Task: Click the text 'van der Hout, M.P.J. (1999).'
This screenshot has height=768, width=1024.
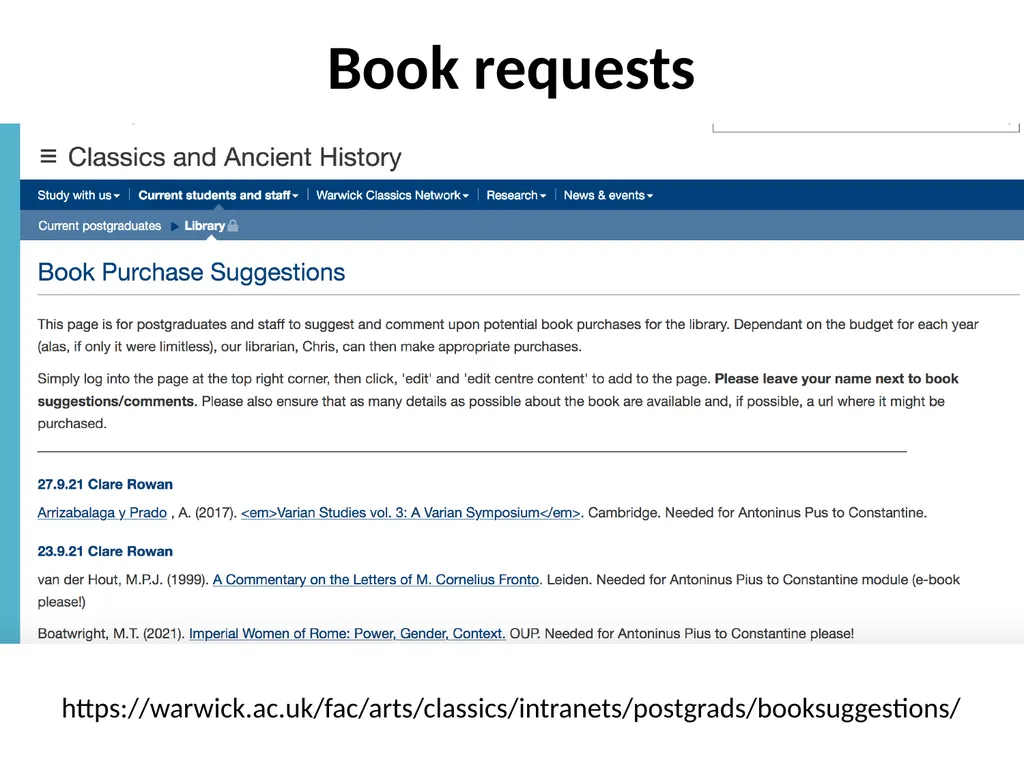Action: (x=123, y=580)
